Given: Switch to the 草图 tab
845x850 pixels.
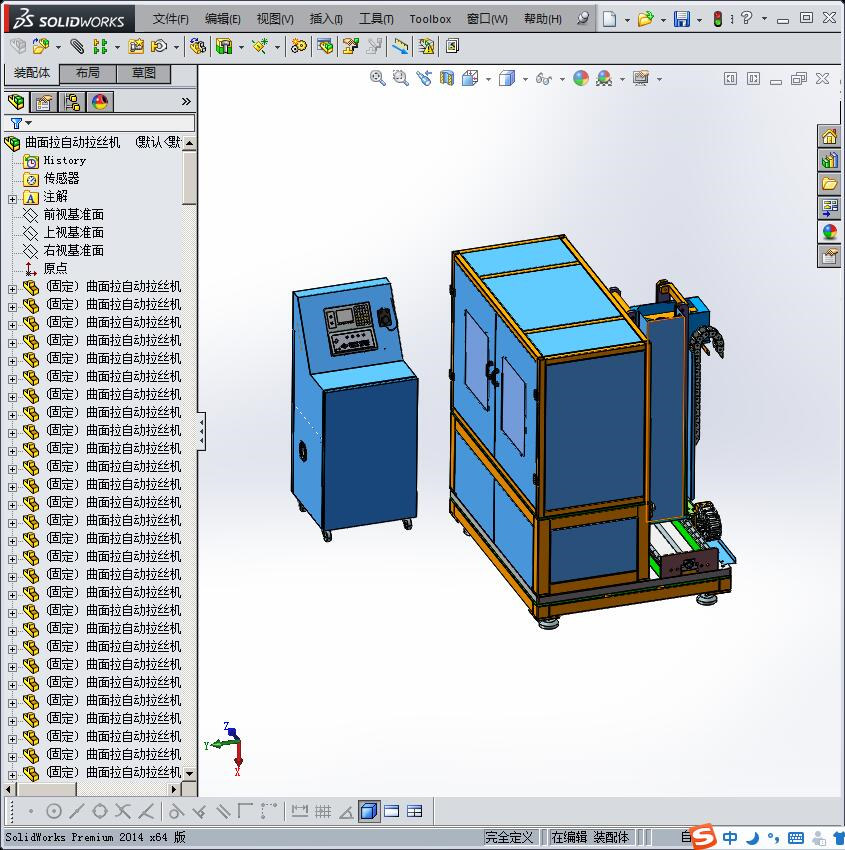Looking at the screenshot, I should click(144, 73).
